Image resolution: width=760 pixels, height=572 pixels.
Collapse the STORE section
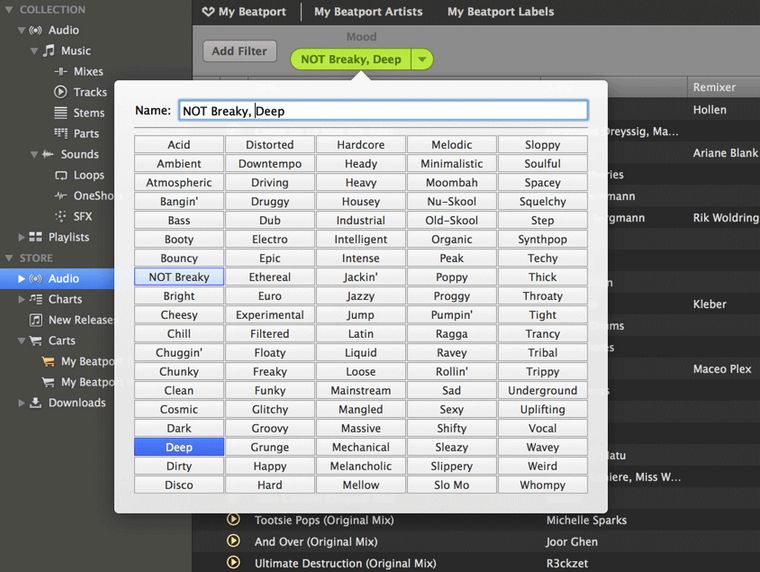[9, 258]
